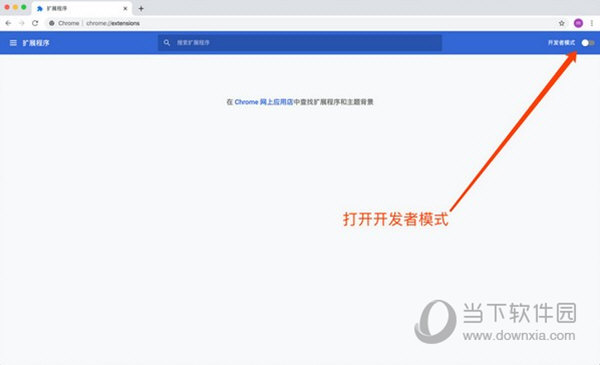The width and height of the screenshot is (600, 365).
Task: Reload the page with refresh icon
Action: (35, 23)
